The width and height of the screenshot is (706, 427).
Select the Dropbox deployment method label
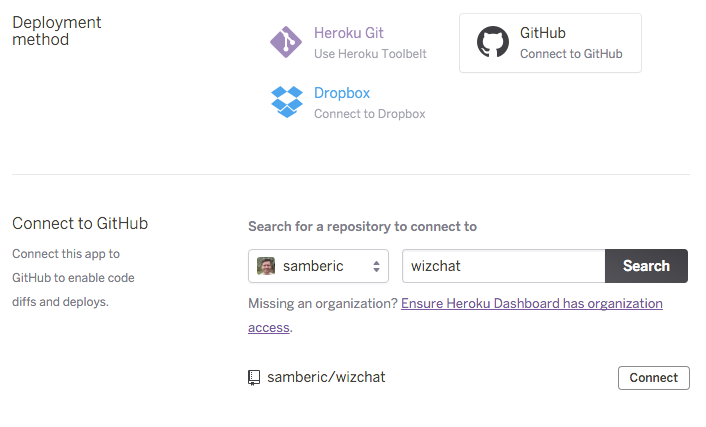tap(342, 93)
